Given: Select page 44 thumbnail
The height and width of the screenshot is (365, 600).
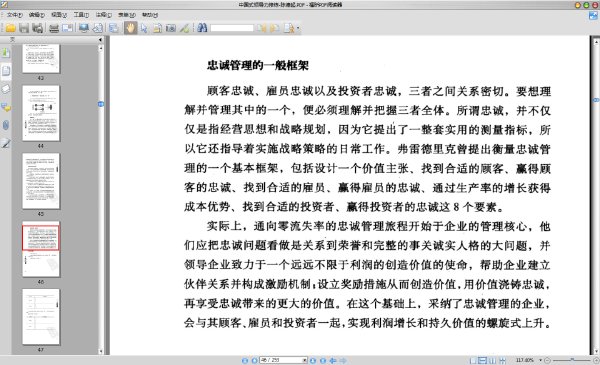Looking at the screenshot, I should tap(41, 113).
